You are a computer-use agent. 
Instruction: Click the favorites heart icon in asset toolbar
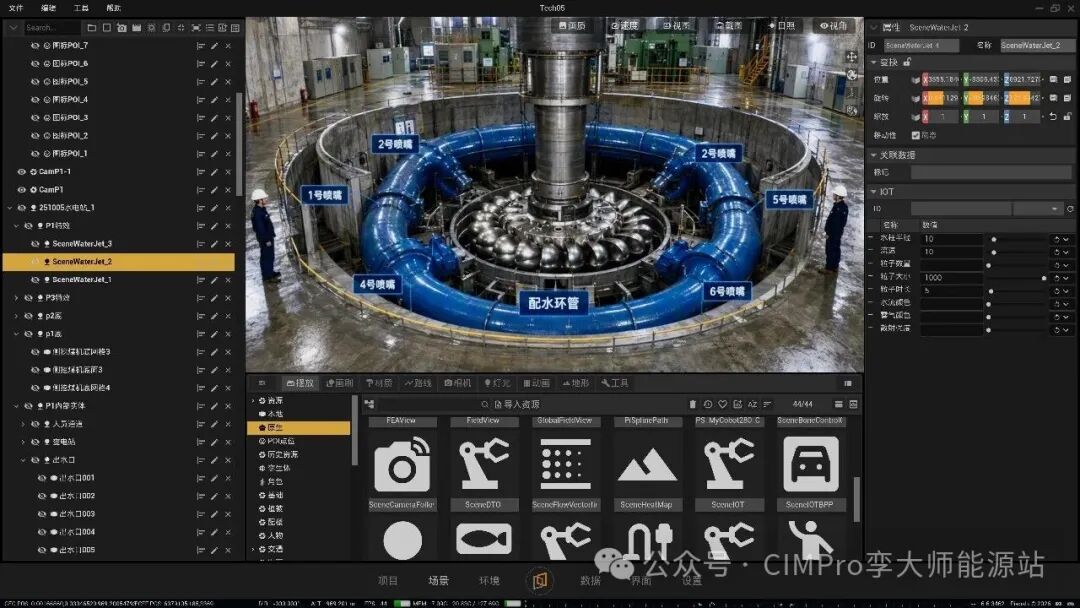tap(723, 404)
